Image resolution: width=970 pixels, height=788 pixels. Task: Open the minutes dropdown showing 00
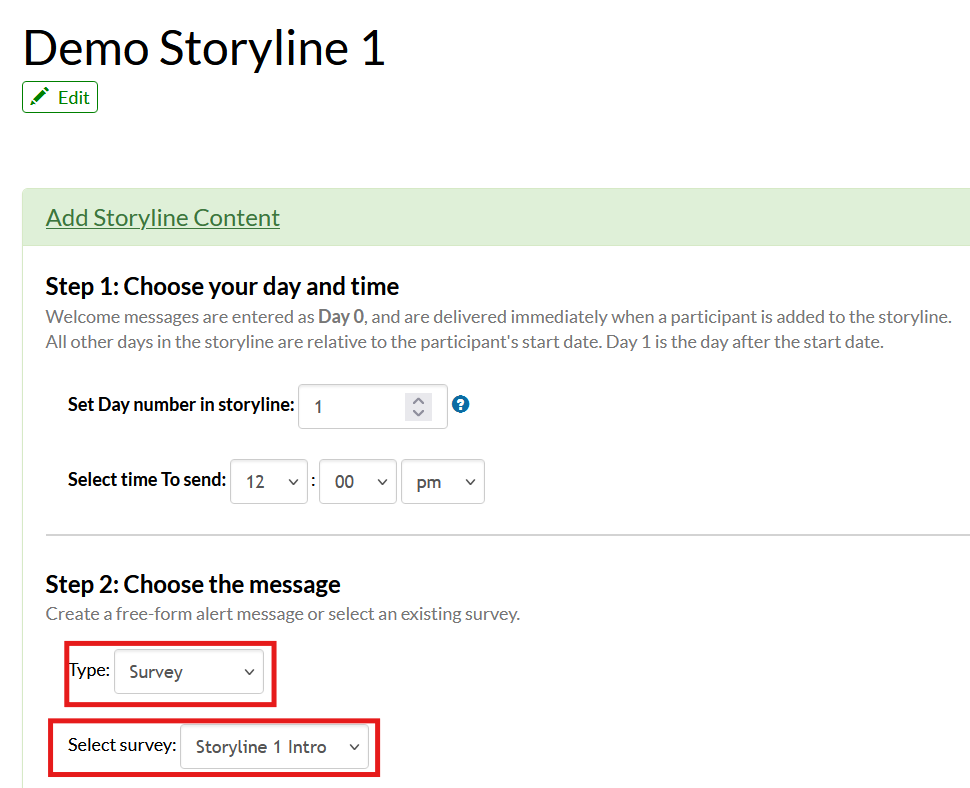(358, 481)
